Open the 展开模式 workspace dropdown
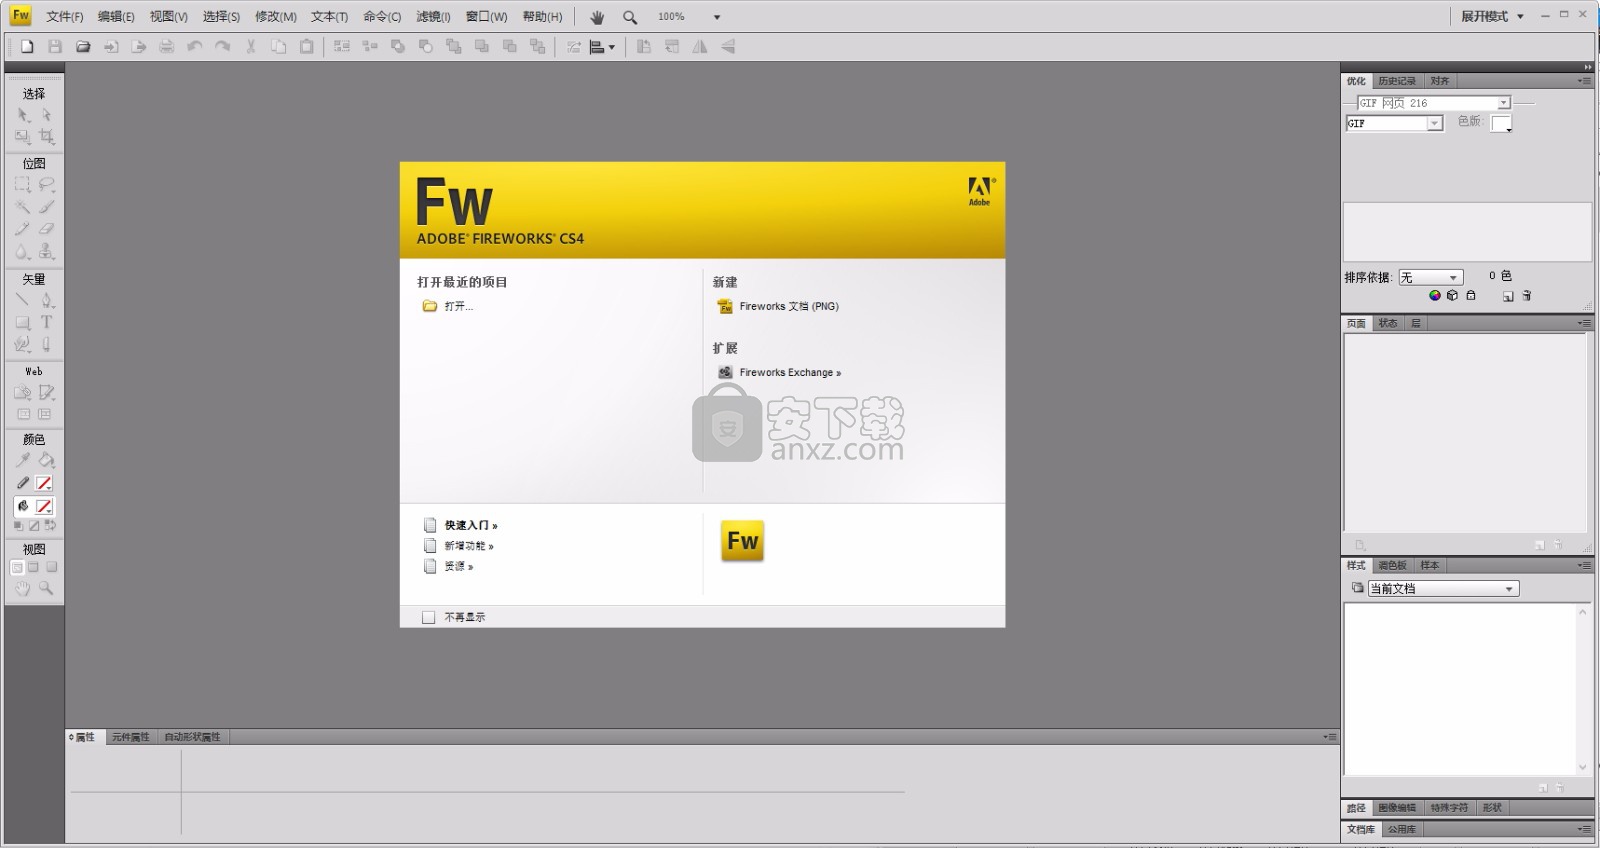The height and width of the screenshot is (848, 1600). pyautogui.click(x=1492, y=17)
